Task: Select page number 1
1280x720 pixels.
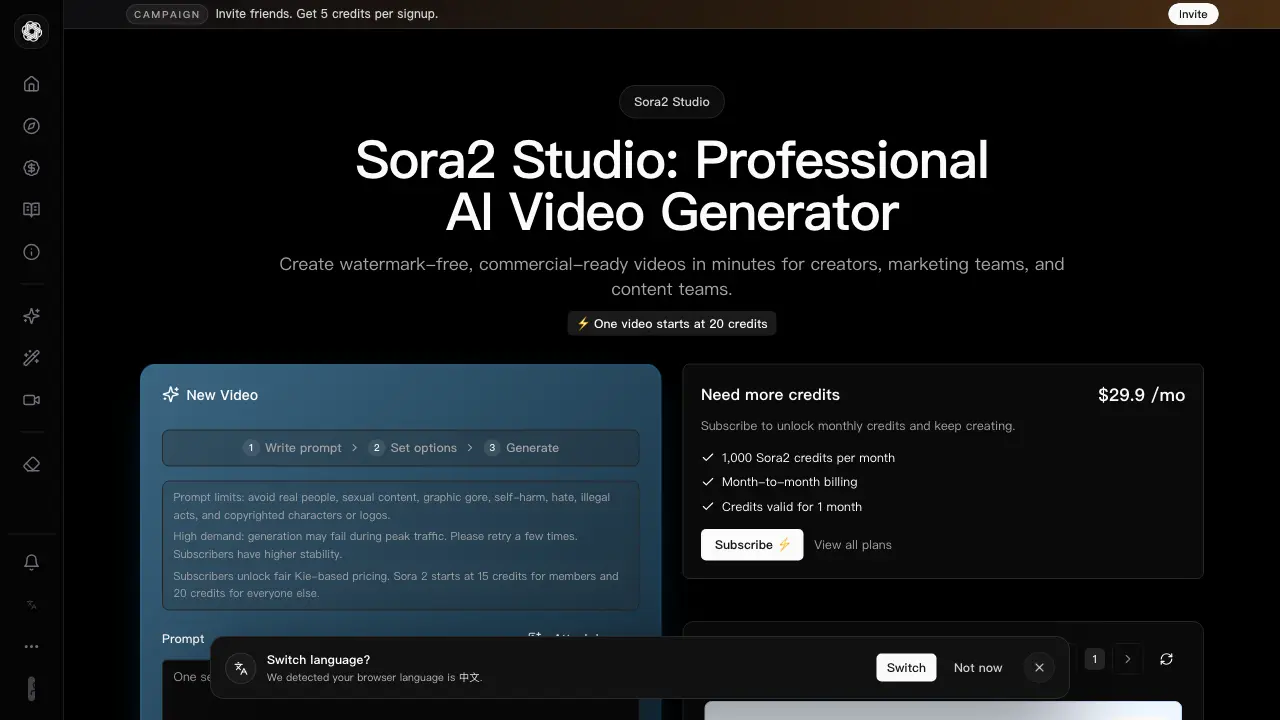Action: 1095,659
